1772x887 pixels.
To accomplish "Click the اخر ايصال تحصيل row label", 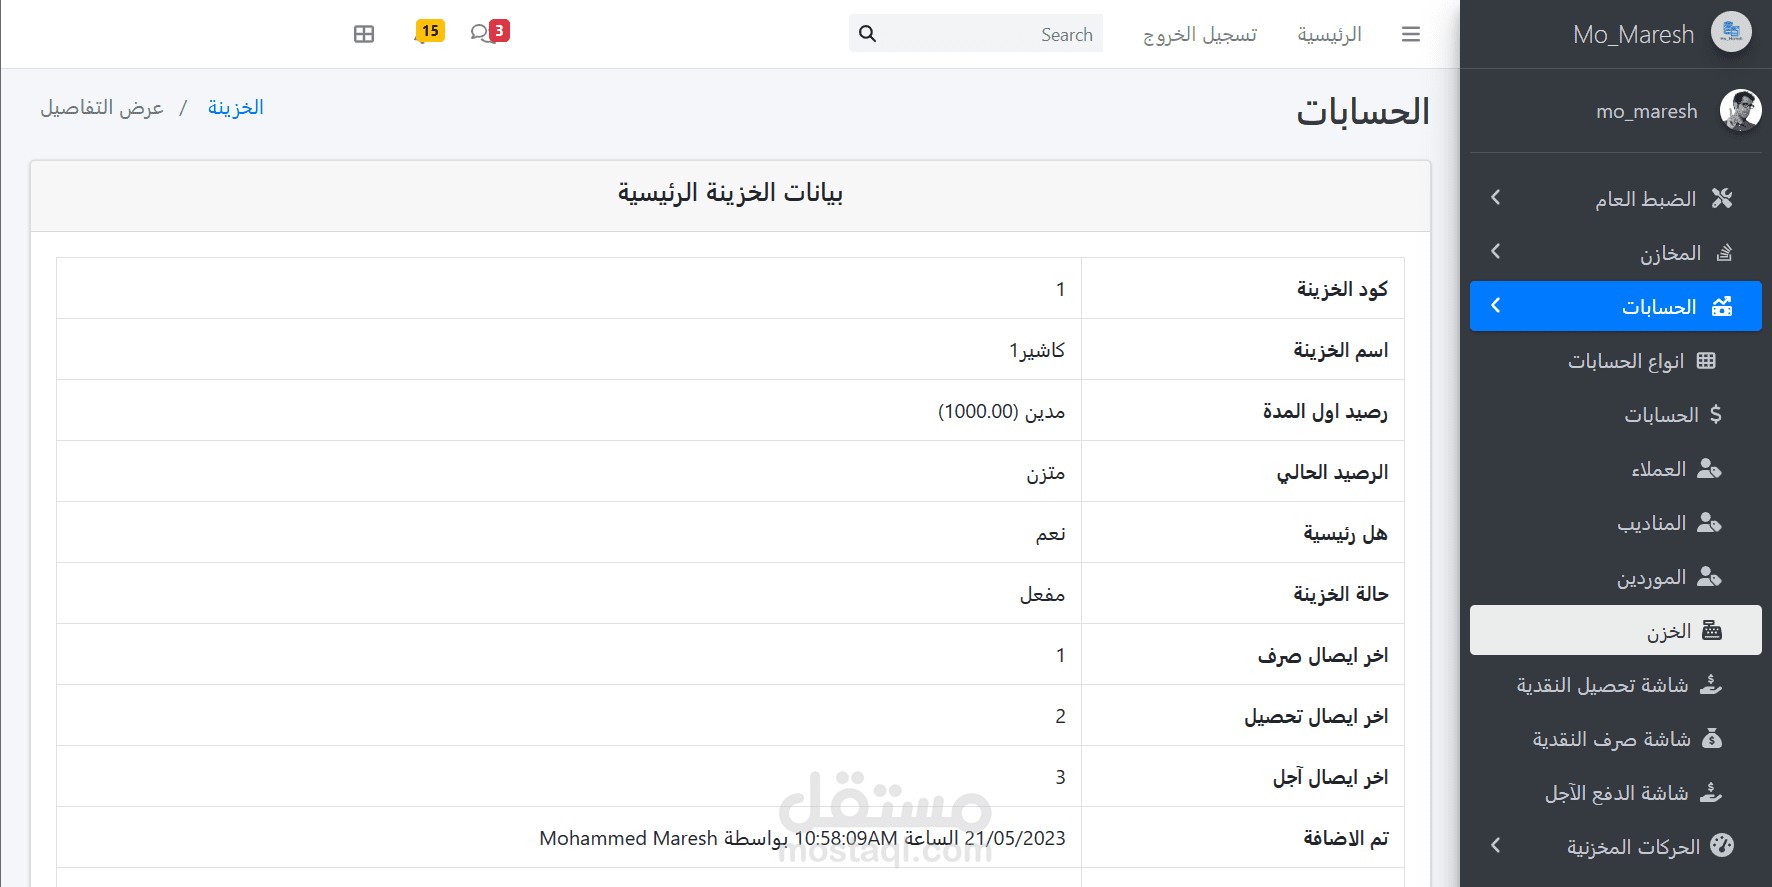I will point(1316,716).
